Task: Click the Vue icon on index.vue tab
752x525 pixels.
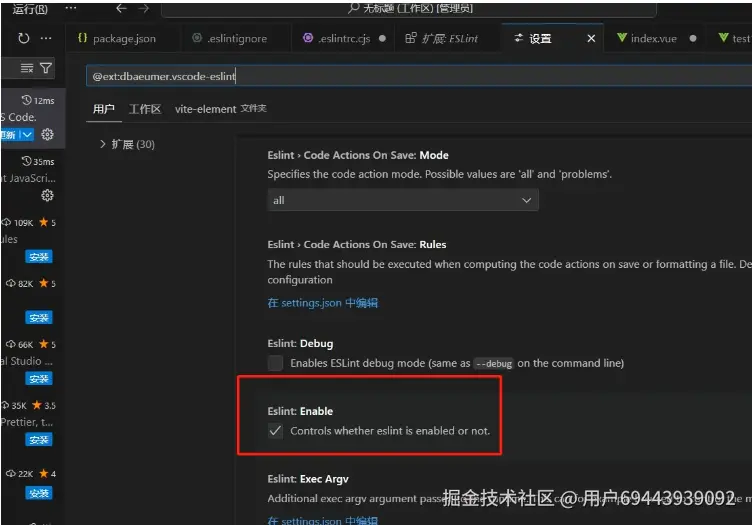Action: pyautogui.click(x=622, y=37)
